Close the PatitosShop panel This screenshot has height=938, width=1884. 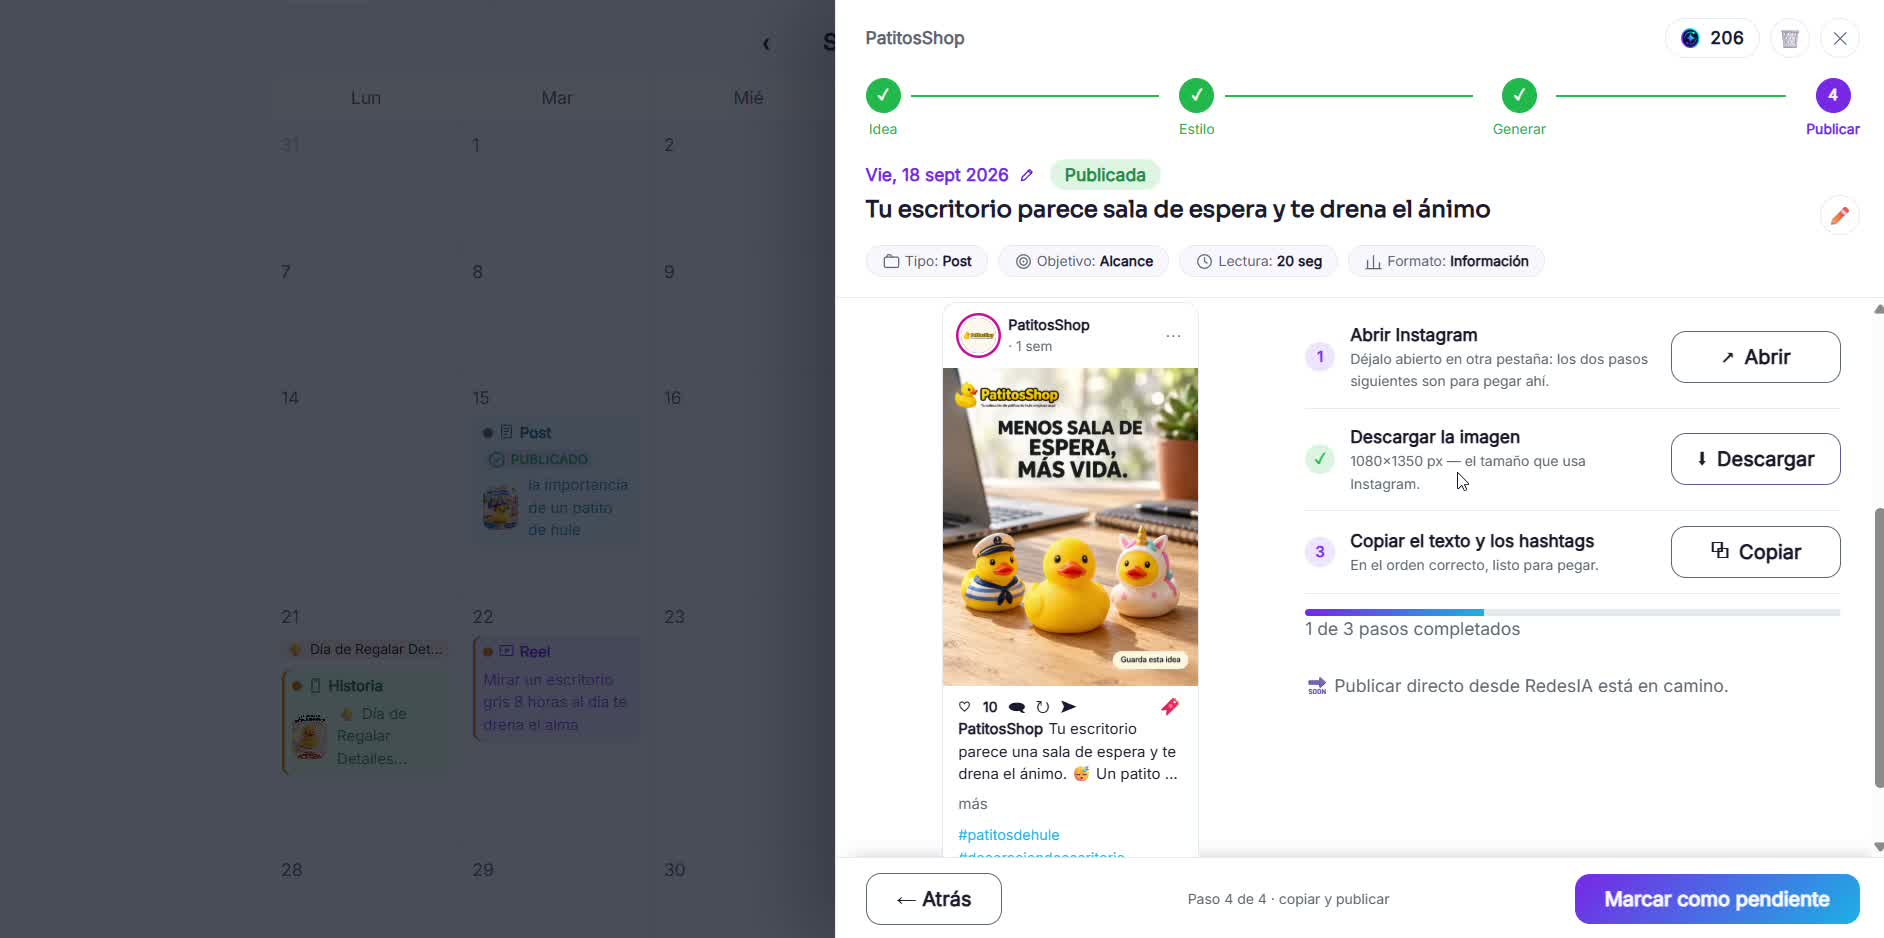tap(1840, 38)
